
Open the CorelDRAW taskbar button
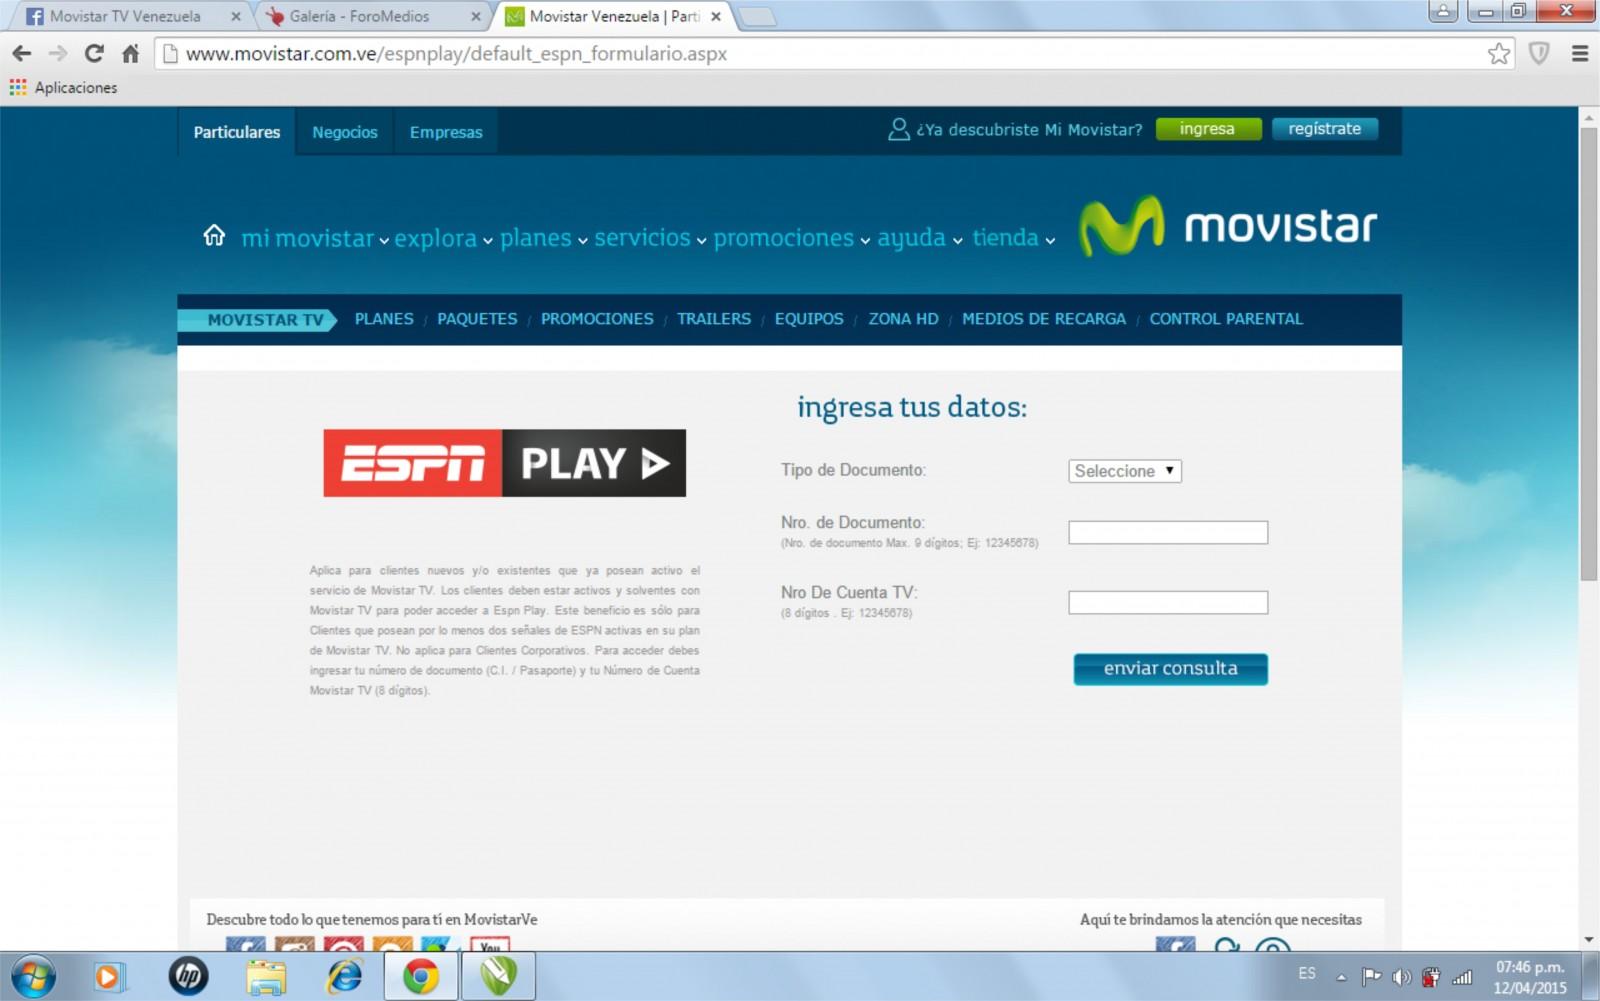[498, 976]
